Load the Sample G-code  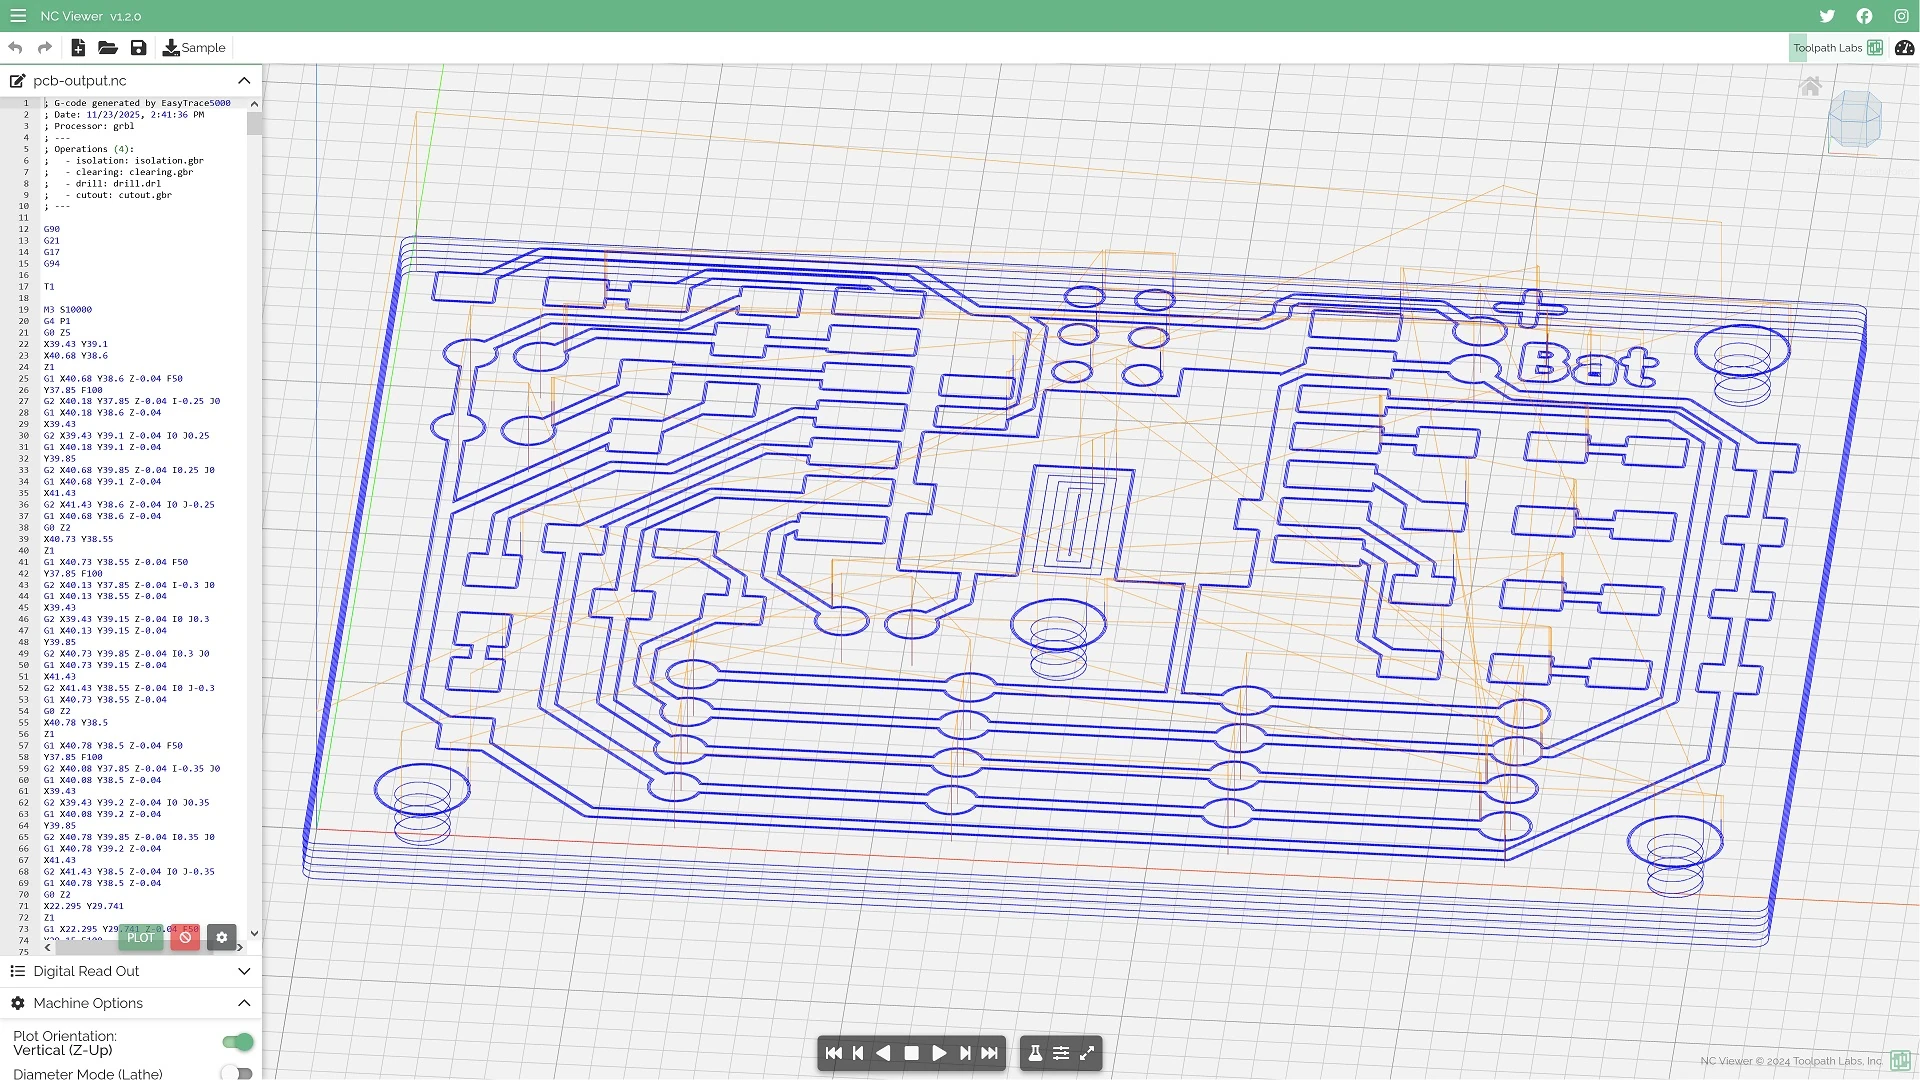[x=194, y=47]
